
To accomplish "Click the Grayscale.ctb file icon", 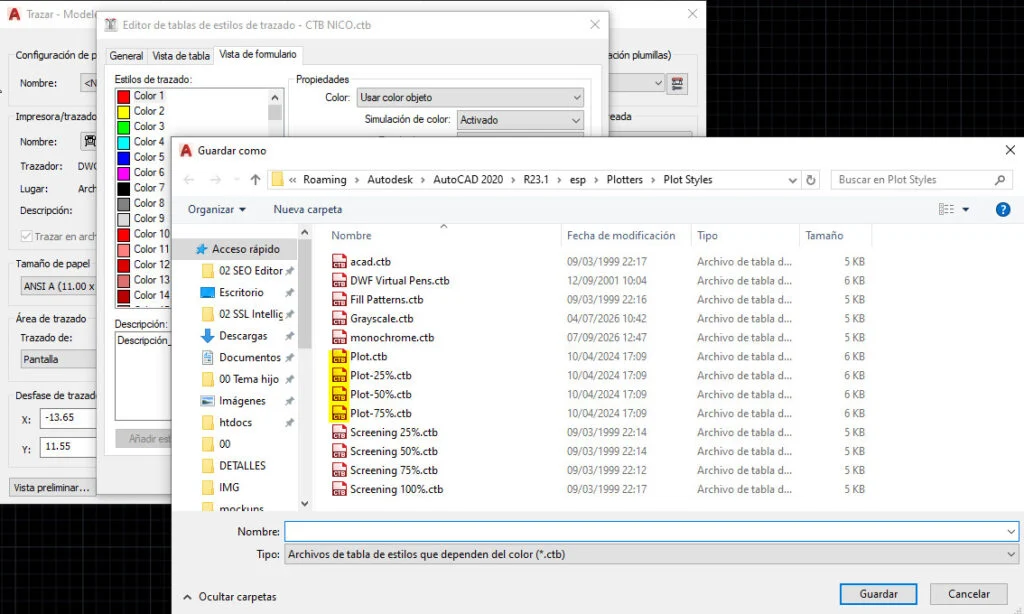I will [x=339, y=318].
